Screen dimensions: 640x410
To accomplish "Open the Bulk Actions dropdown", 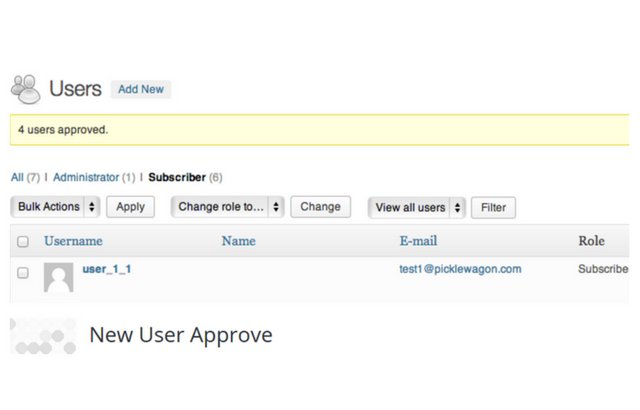I will pyautogui.click(x=55, y=207).
